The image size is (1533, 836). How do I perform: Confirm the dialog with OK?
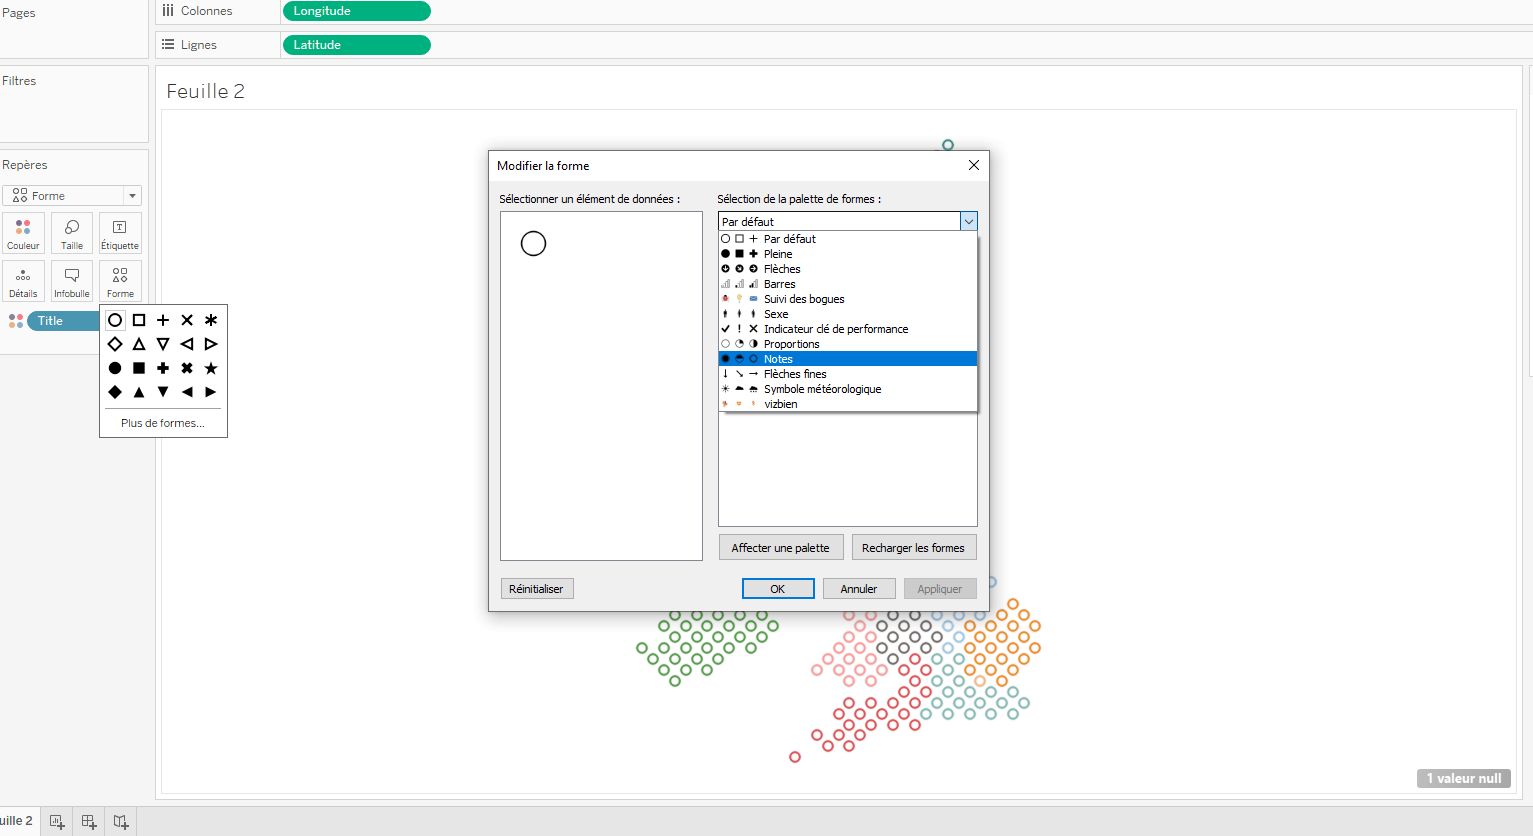[777, 589]
